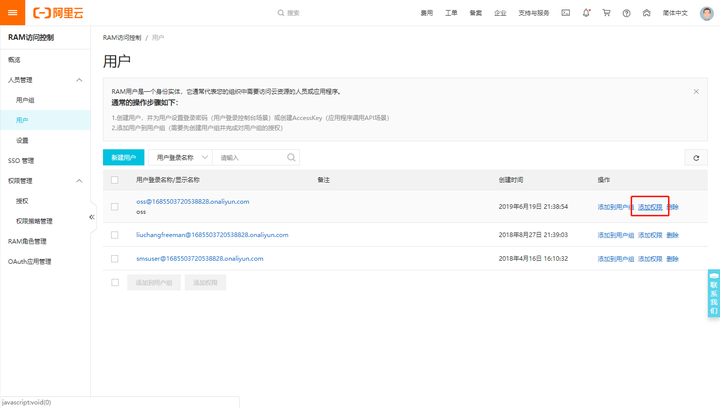Click the bottom 添加到用户组 batch button
Viewport: 720px width, 408px height.
tap(154, 283)
